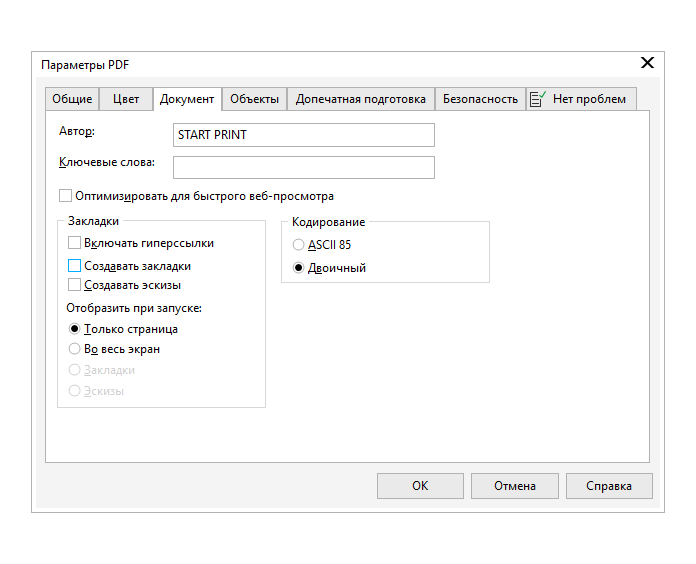Select Двоичный encoding option
Viewport: 696px width, 564px height.
click(x=298, y=268)
